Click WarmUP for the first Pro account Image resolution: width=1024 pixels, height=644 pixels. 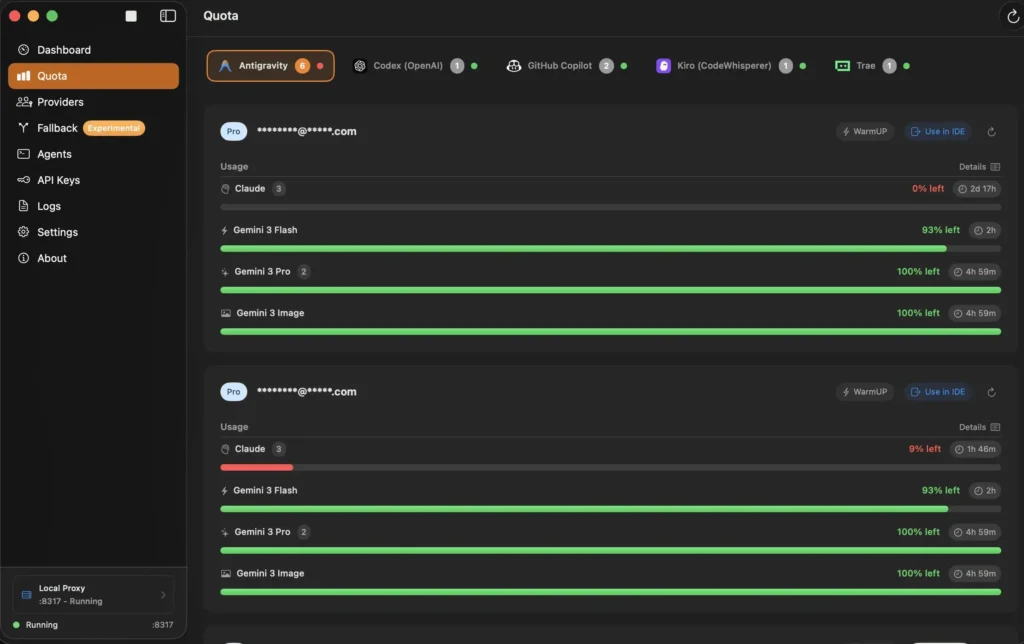point(864,131)
